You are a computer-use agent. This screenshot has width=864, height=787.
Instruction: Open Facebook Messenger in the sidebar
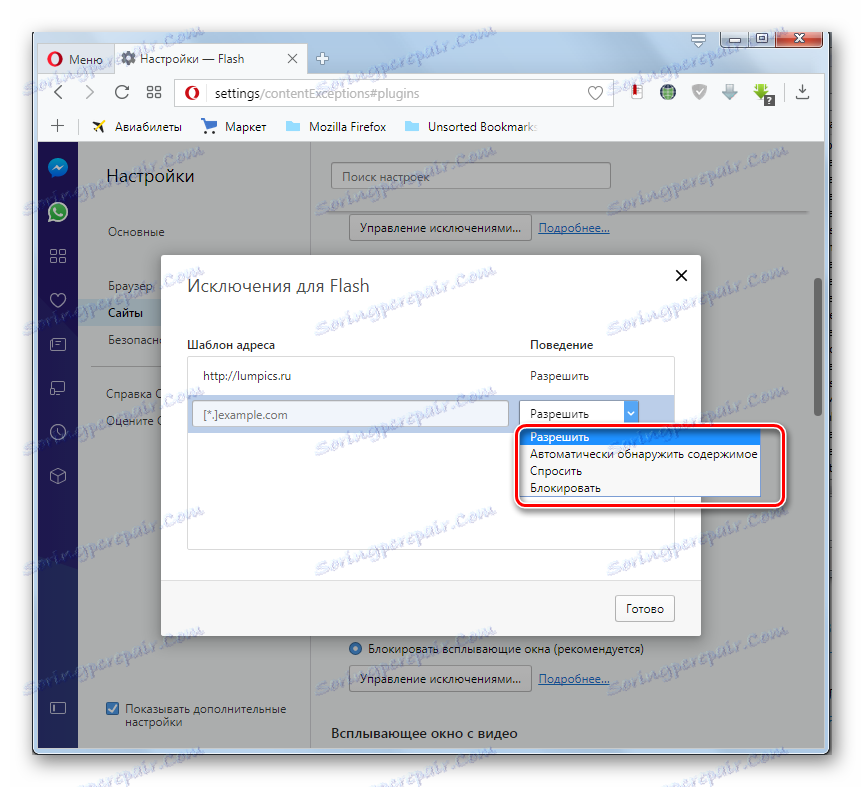click(x=57, y=167)
